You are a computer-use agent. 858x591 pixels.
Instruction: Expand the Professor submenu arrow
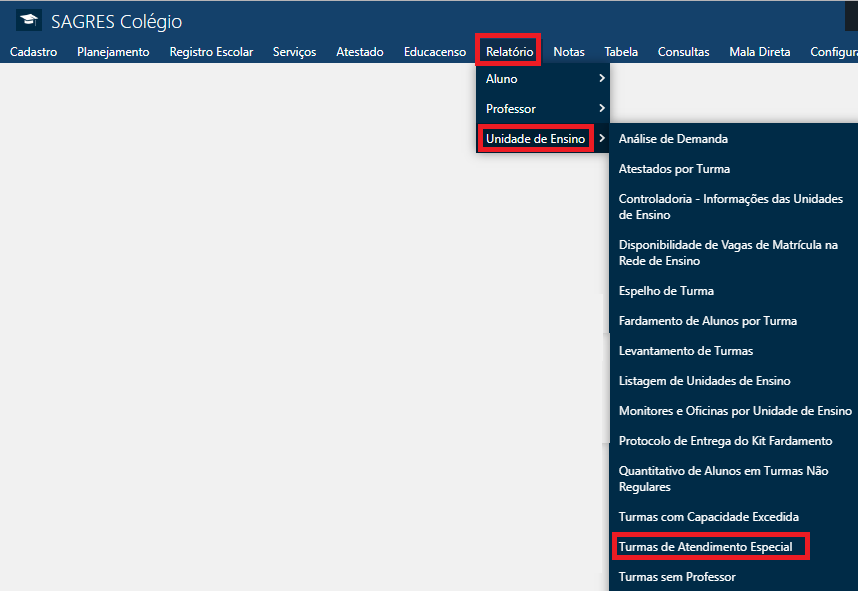click(x=602, y=108)
